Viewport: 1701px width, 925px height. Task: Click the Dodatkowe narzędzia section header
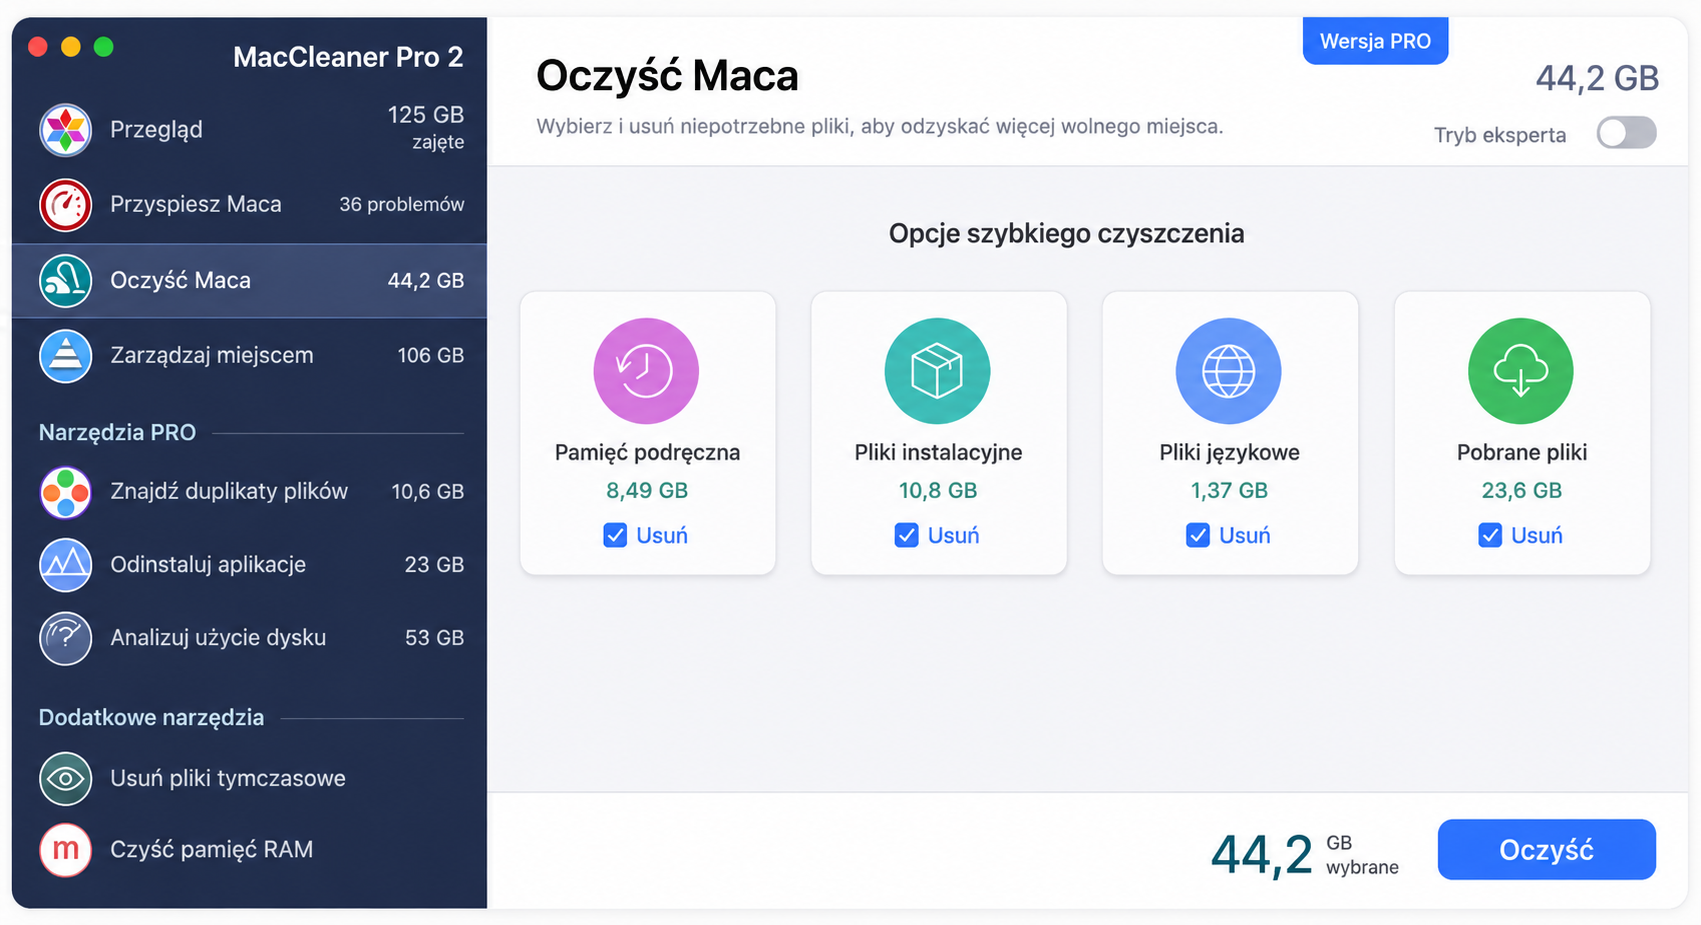point(151,717)
